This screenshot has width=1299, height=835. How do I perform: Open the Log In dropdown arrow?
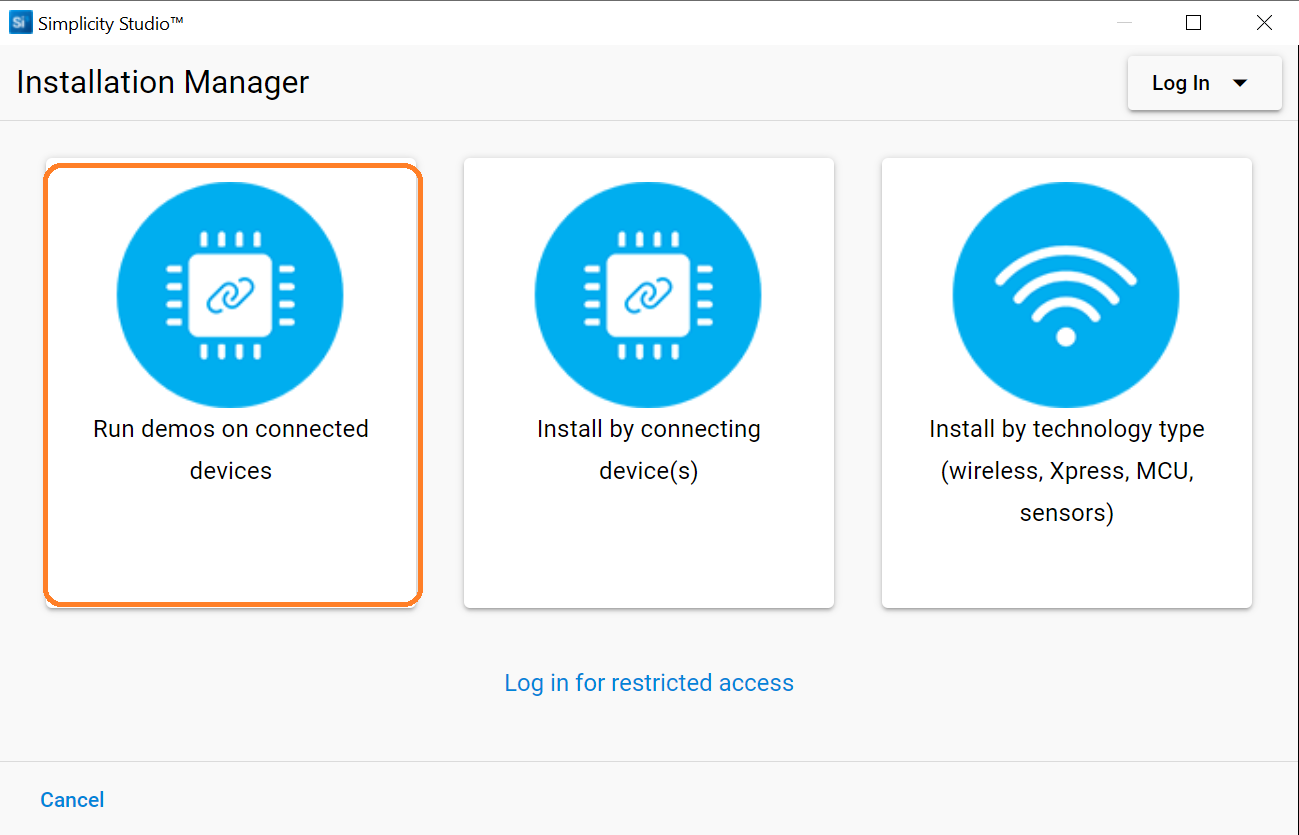click(x=1240, y=83)
